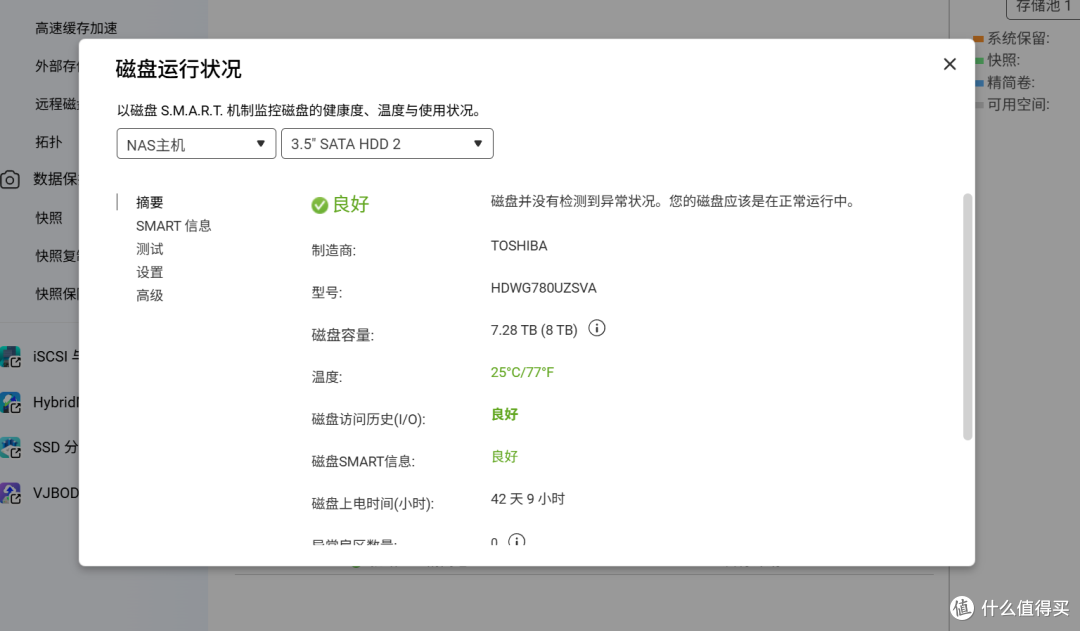Click the model number HDWG780UZSVA
This screenshot has height=631, width=1080.
tap(543, 288)
